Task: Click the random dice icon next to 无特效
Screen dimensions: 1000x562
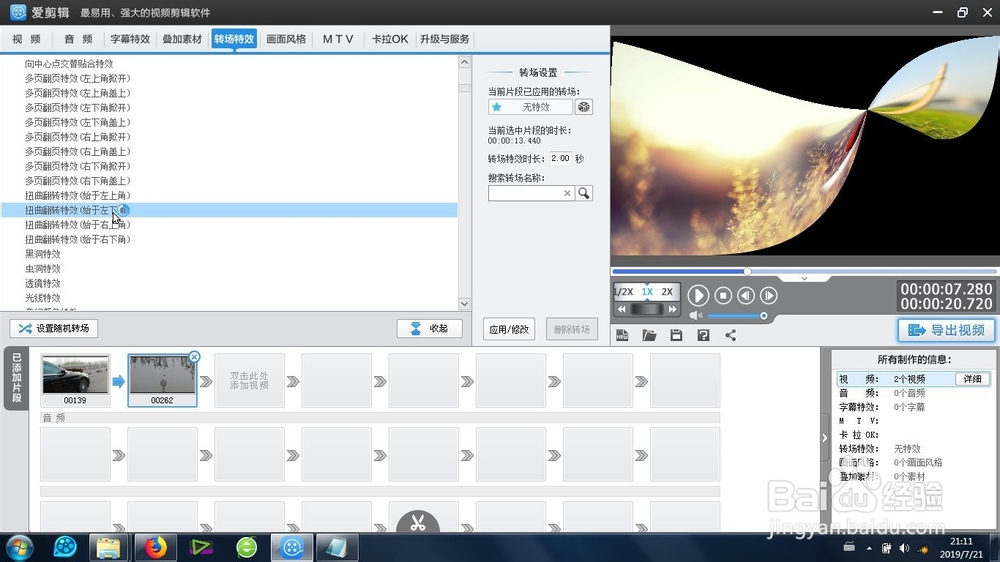Action: (584, 107)
